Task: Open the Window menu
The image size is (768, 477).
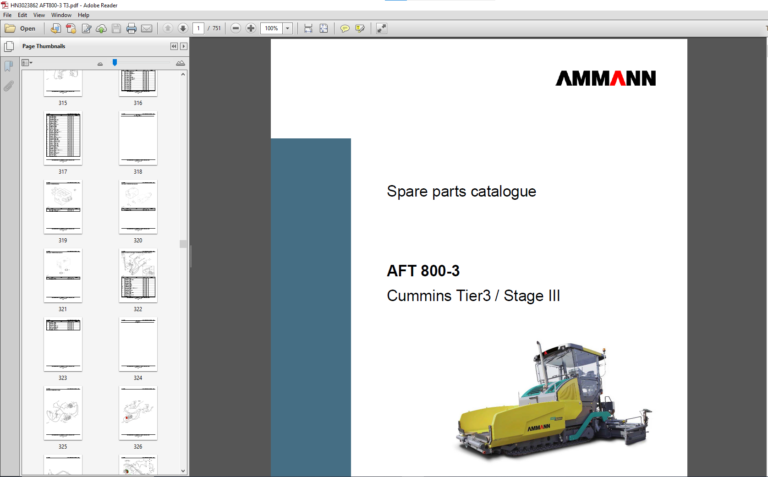Action: pos(61,15)
